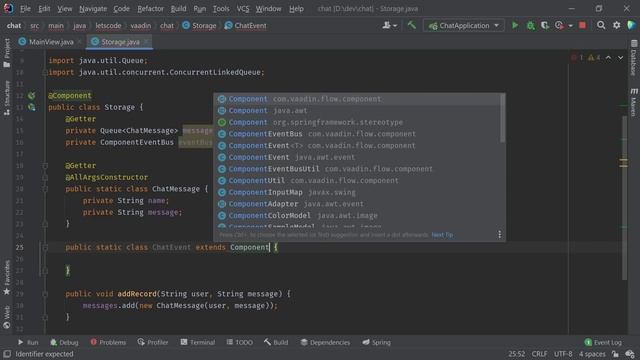
Task: Click the Next Tip link in completion popup
Action: [x=442, y=235]
